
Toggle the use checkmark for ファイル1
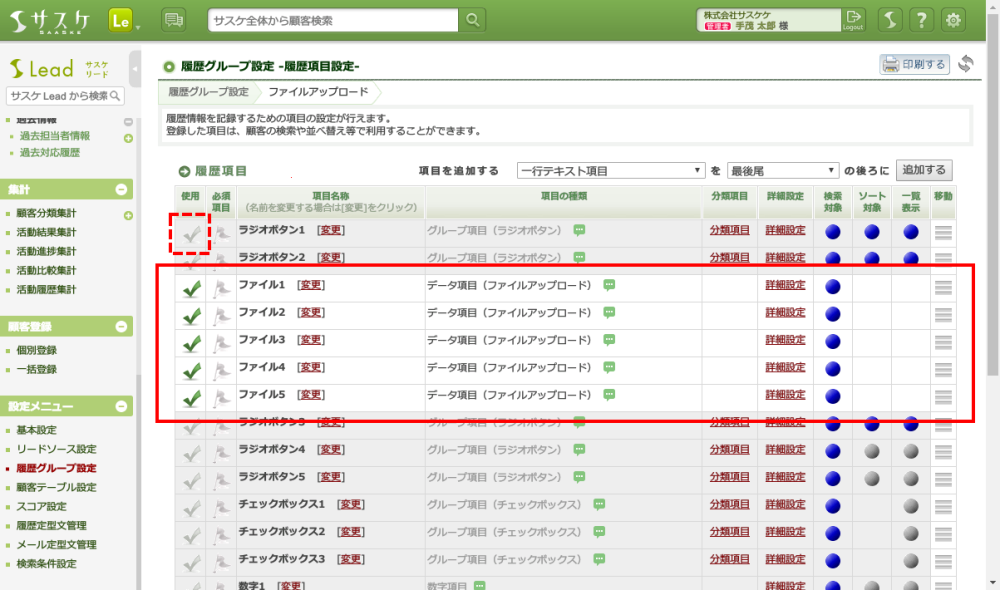click(x=191, y=289)
